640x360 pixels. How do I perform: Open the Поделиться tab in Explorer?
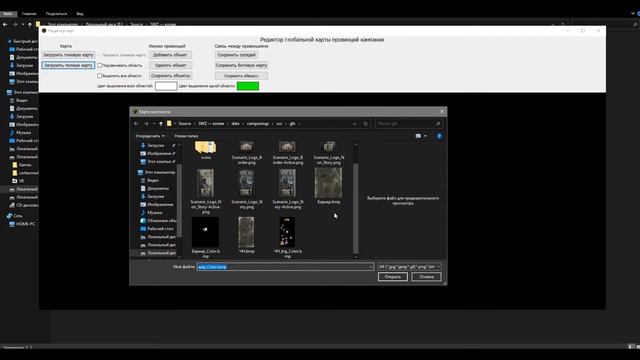(56, 13)
